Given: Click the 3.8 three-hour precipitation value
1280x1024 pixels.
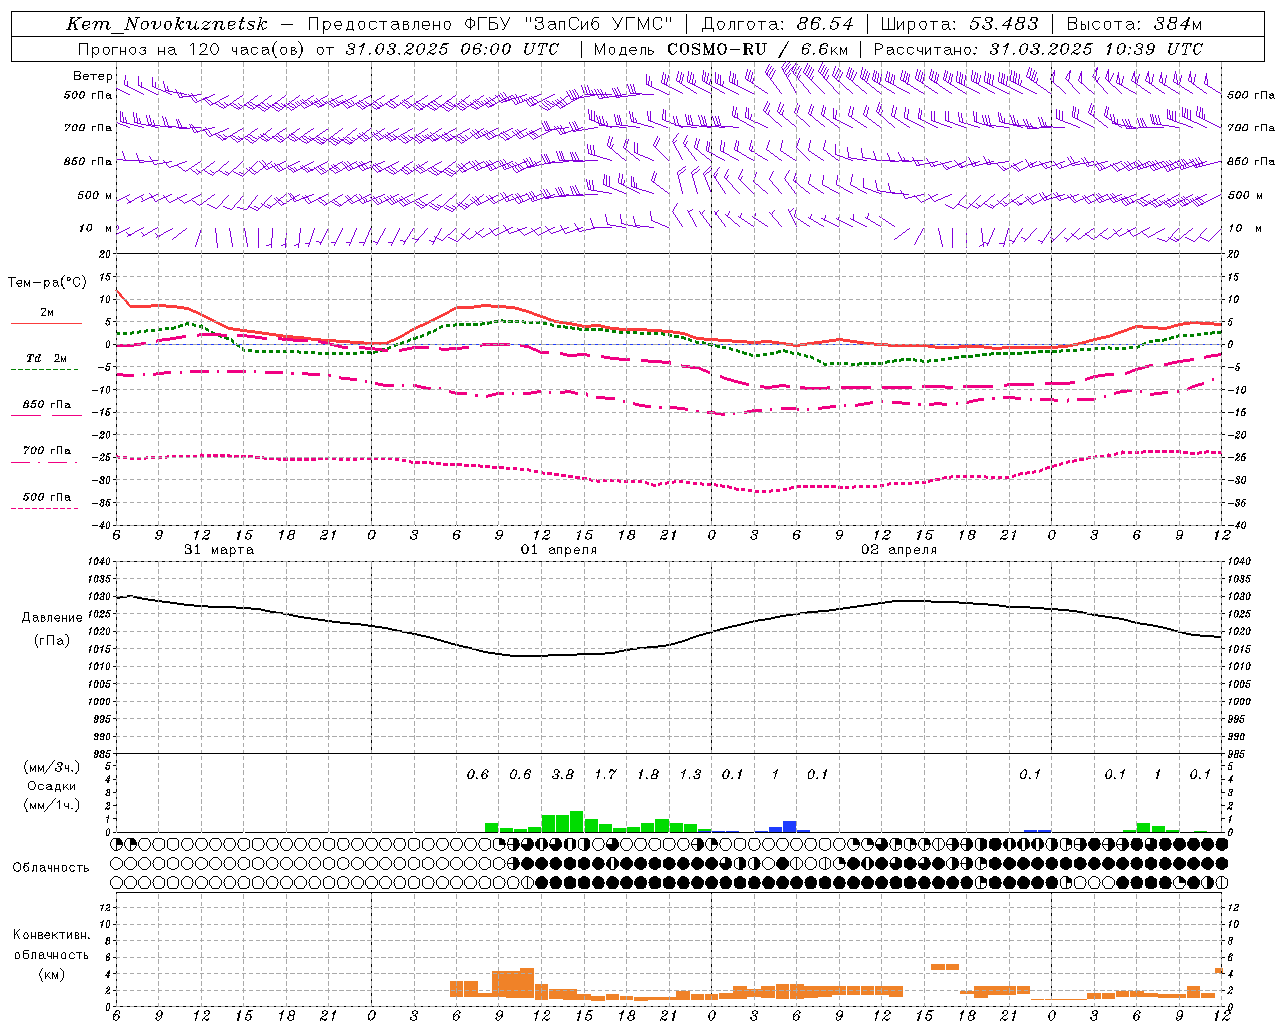Looking at the screenshot, I should pyautogui.click(x=563, y=774).
